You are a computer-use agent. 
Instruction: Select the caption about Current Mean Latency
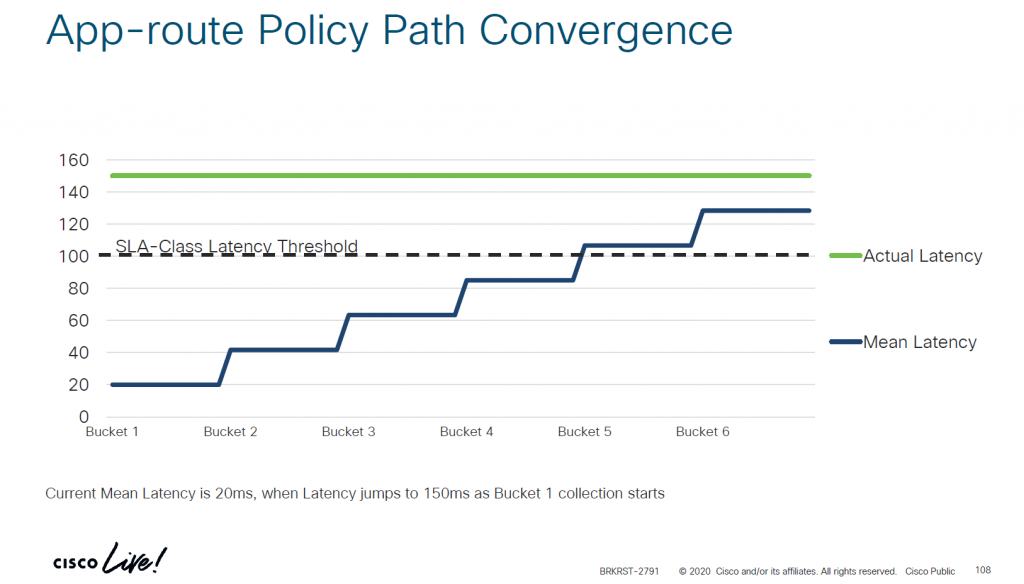click(355, 494)
